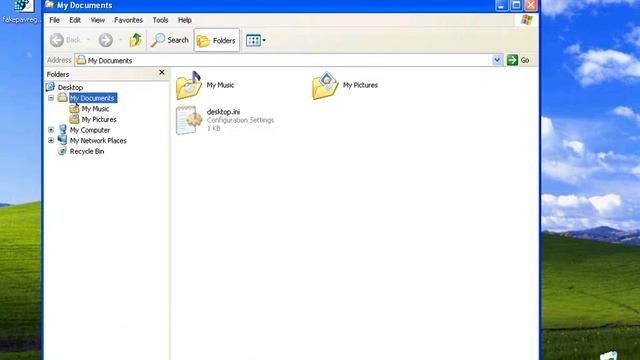Image resolution: width=640 pixels, height=360 pixels.
Task: Maximize the My Documents window
Action: pos(516,5)
